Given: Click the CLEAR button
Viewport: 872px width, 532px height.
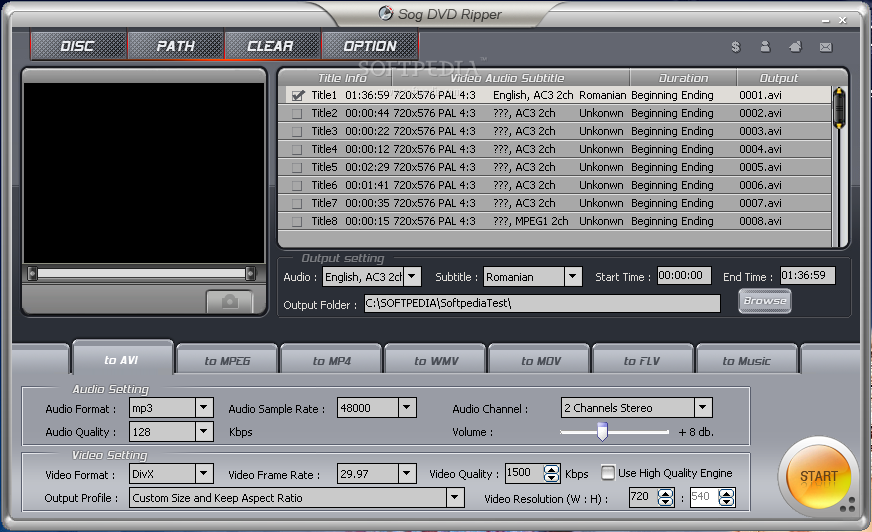Looking at the screenshot, I should [x=272, y=46].
